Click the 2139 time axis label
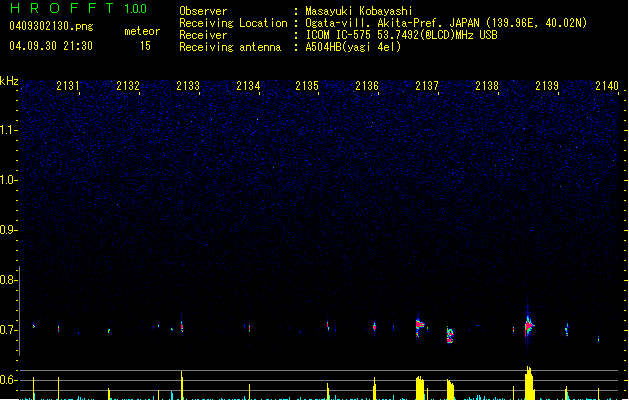Screen dimensions: 629x400 (547, 86)
